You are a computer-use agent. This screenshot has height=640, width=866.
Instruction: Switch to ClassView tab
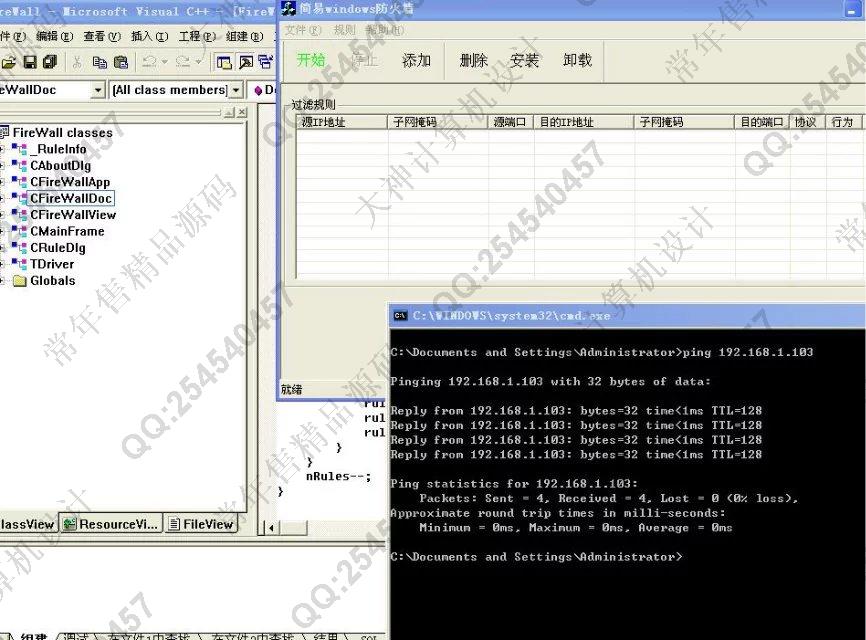[28, 523]
